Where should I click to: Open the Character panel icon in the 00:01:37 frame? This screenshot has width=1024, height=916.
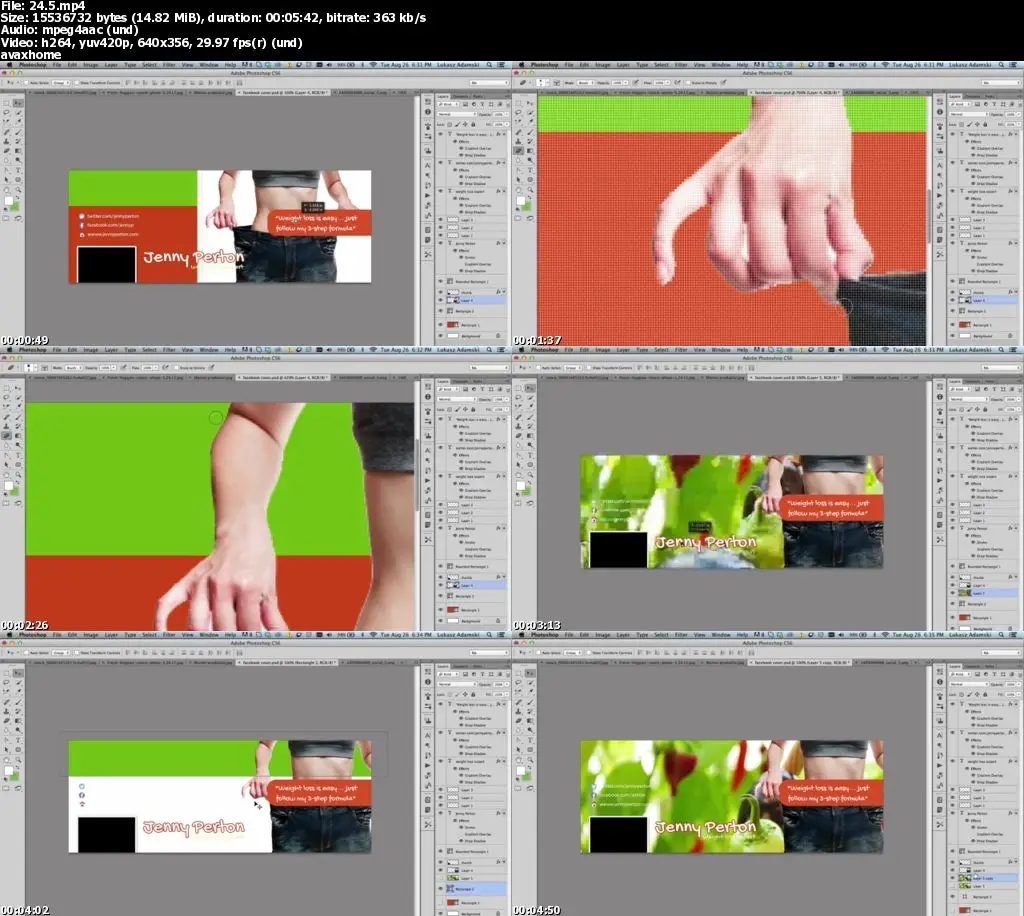(x=940, y=165)
